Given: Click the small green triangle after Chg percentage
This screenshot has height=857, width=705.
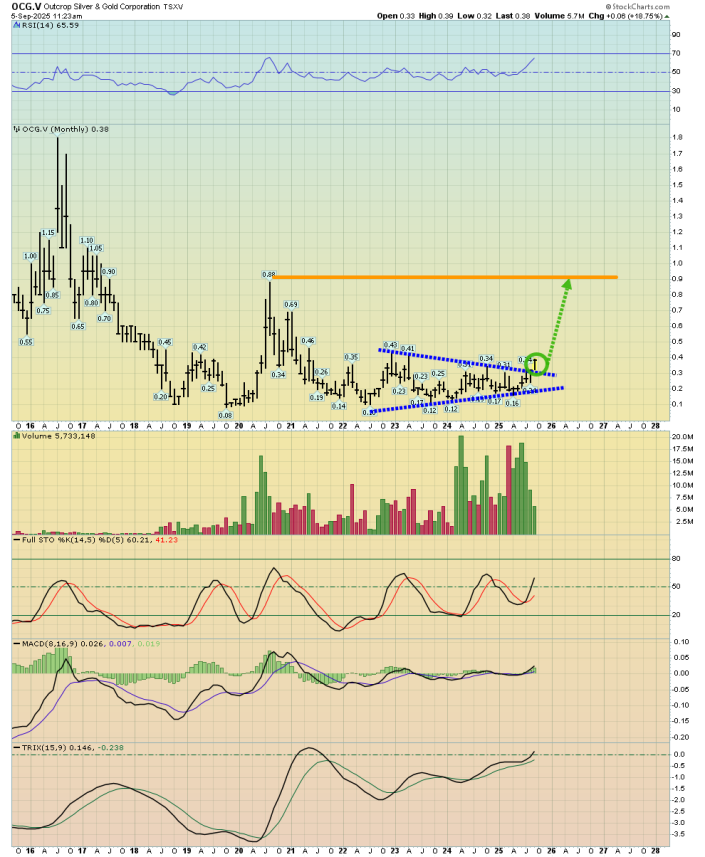Looking at the screenshot, I should point(667,16).
